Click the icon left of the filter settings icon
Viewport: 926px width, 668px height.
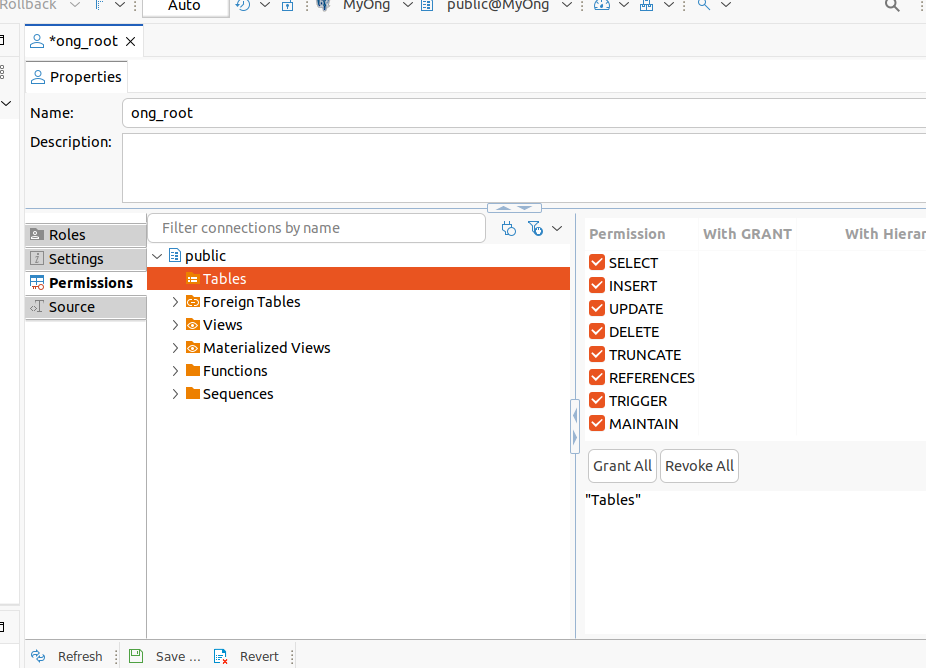click(509, 228)
